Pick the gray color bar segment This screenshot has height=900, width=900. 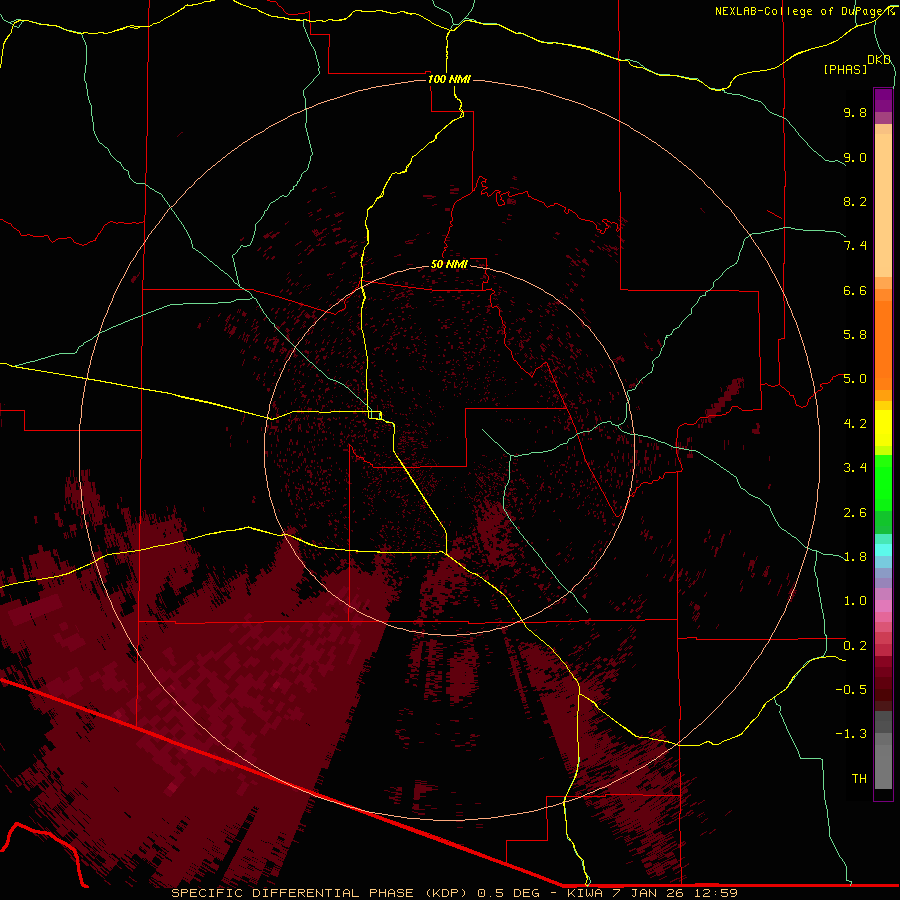pyautogui.click(x=883, y=767)
